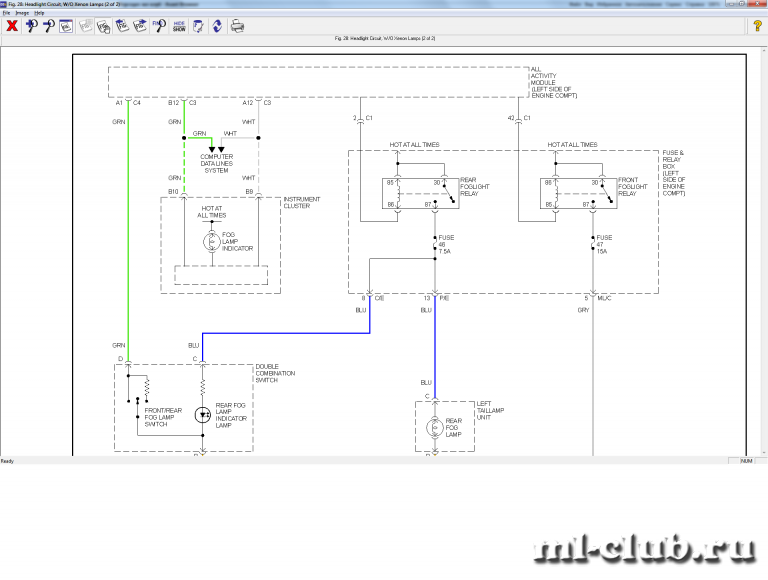Viewport: 768px width, 580px height.
Task: Click the fit image to window icon
Action: (x=65, y=26)
